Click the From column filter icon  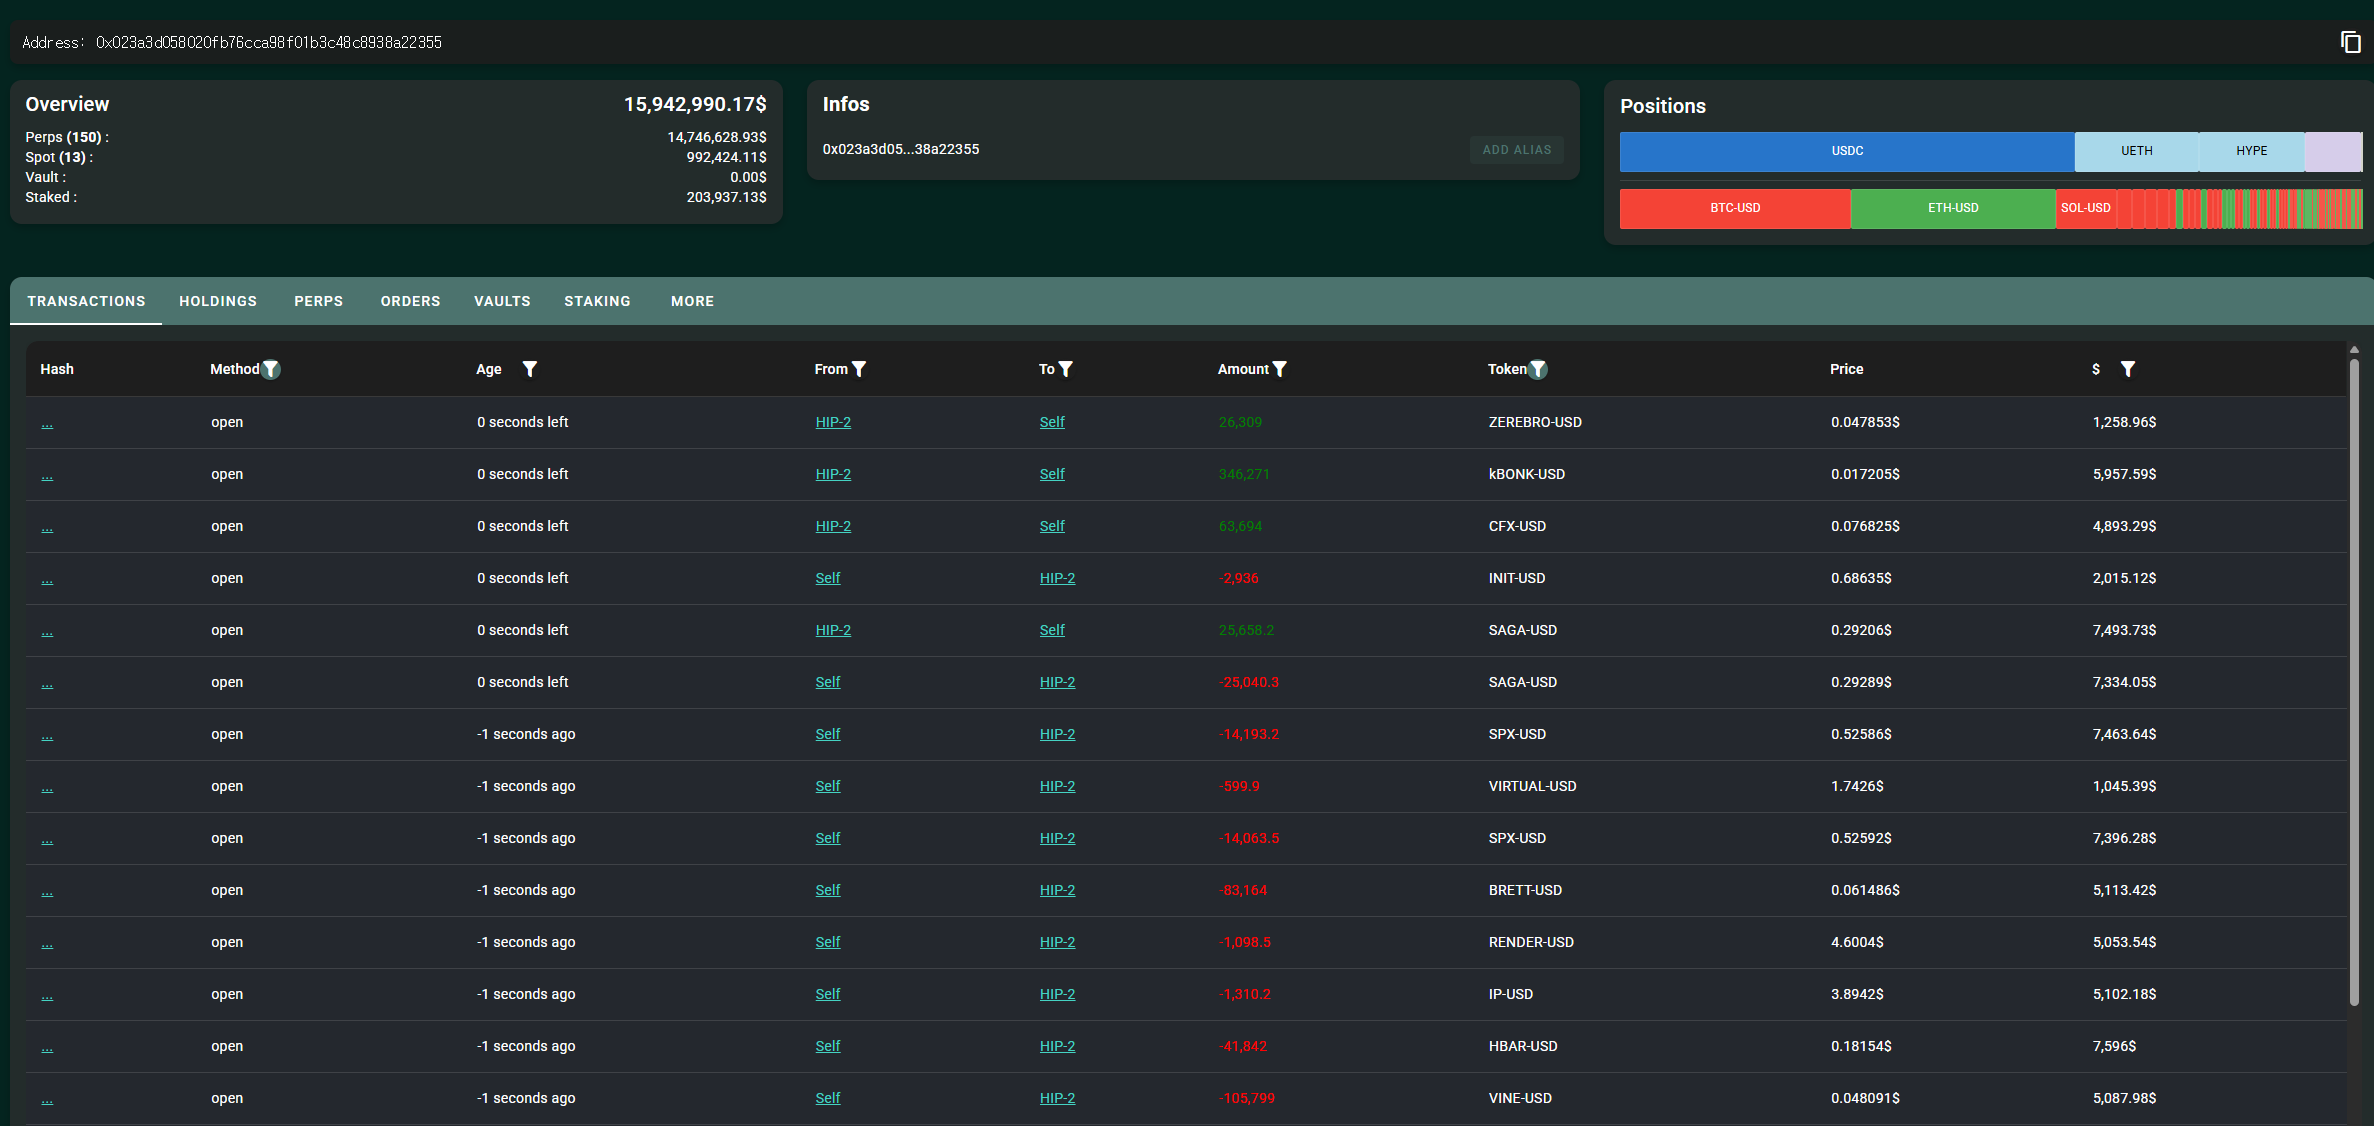coord(859,369)
